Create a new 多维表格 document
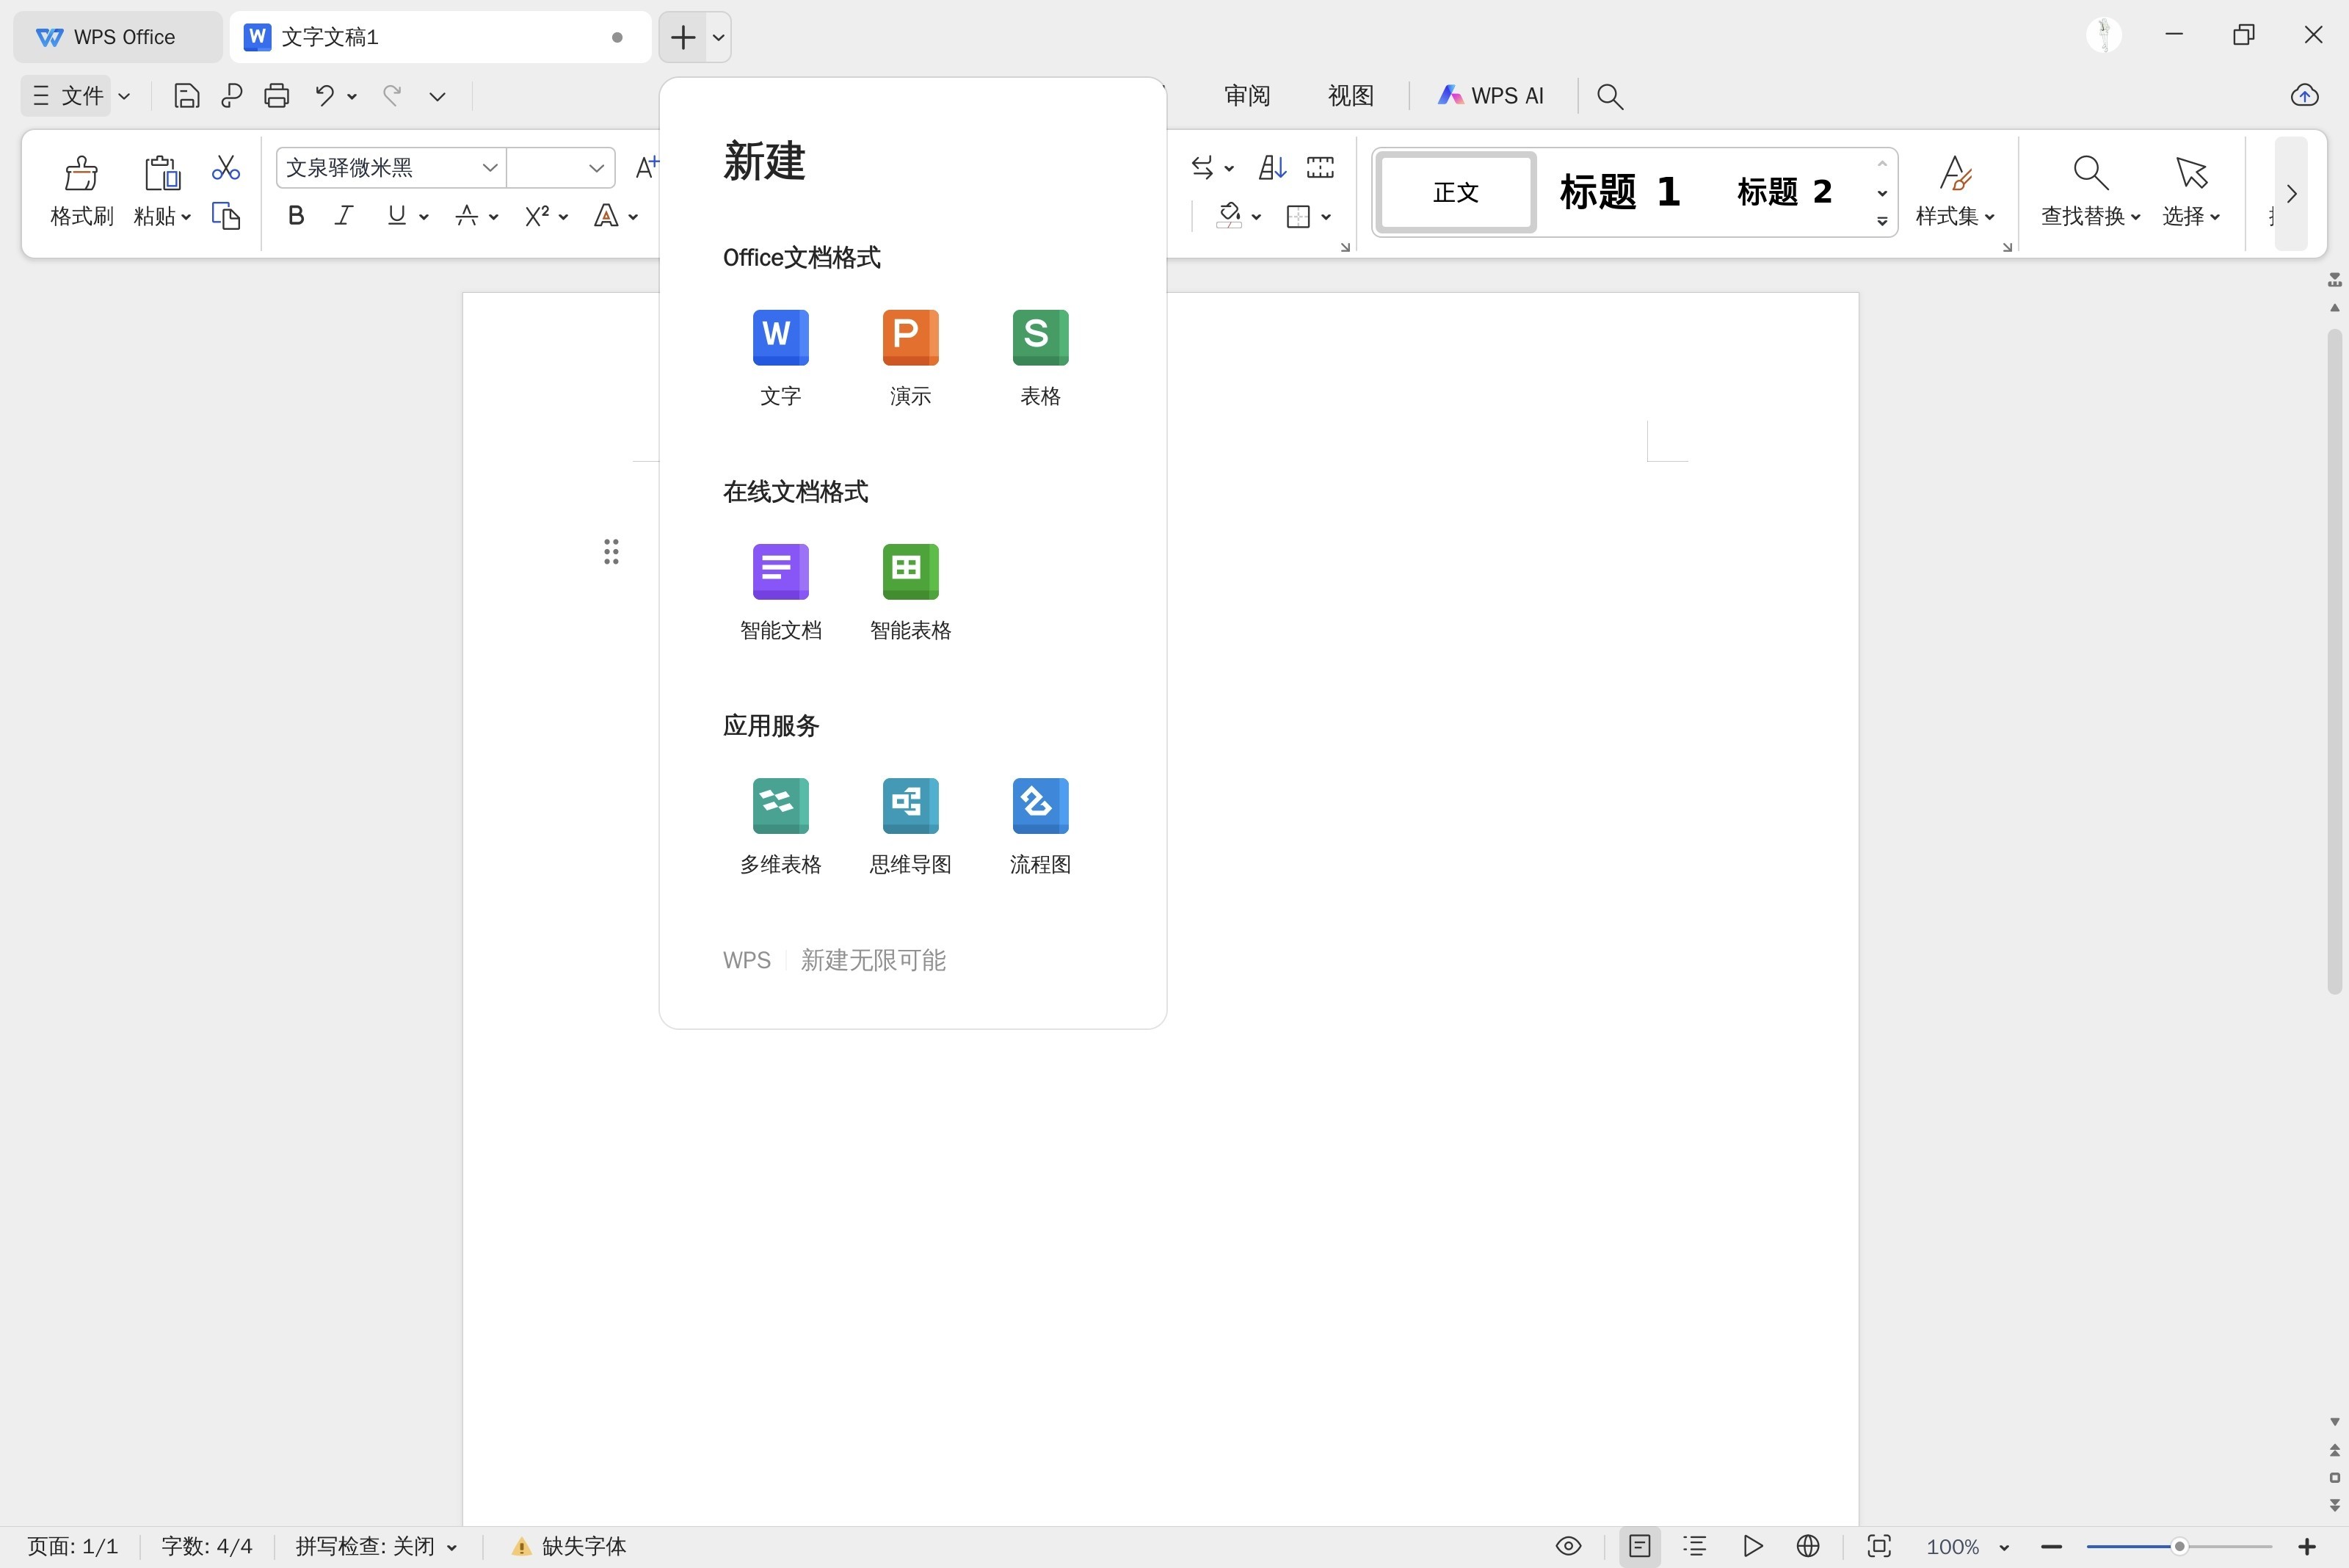This screenshot has width=2349, height=1568. click(780, 806)
